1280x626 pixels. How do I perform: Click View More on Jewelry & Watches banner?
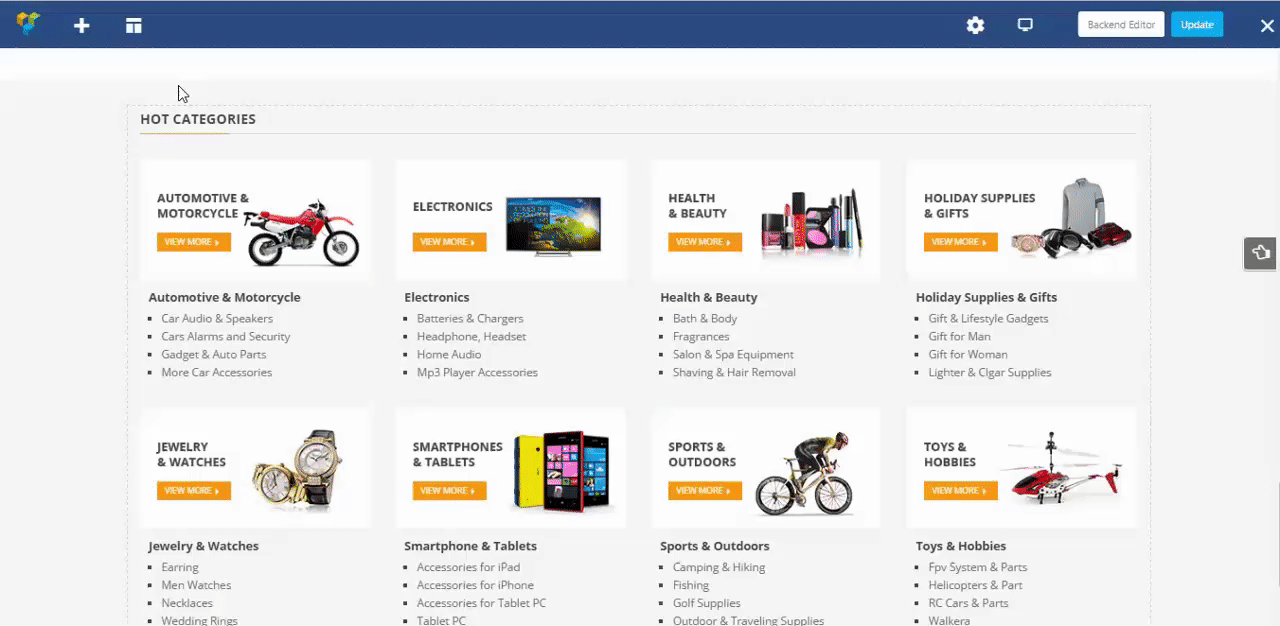coord(193,491)
